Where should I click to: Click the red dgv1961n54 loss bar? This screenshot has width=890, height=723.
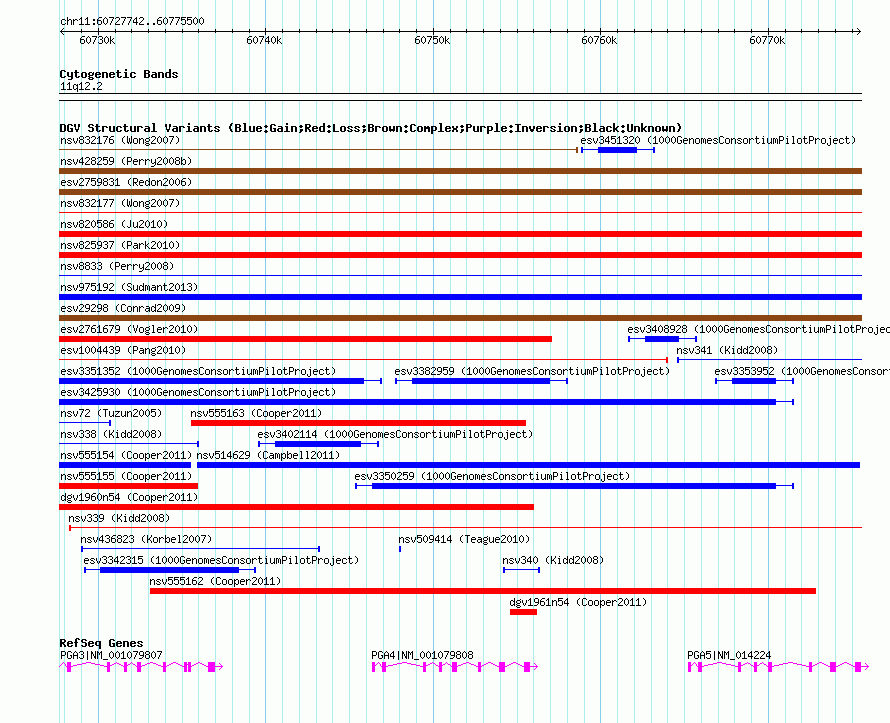(523, 612)
